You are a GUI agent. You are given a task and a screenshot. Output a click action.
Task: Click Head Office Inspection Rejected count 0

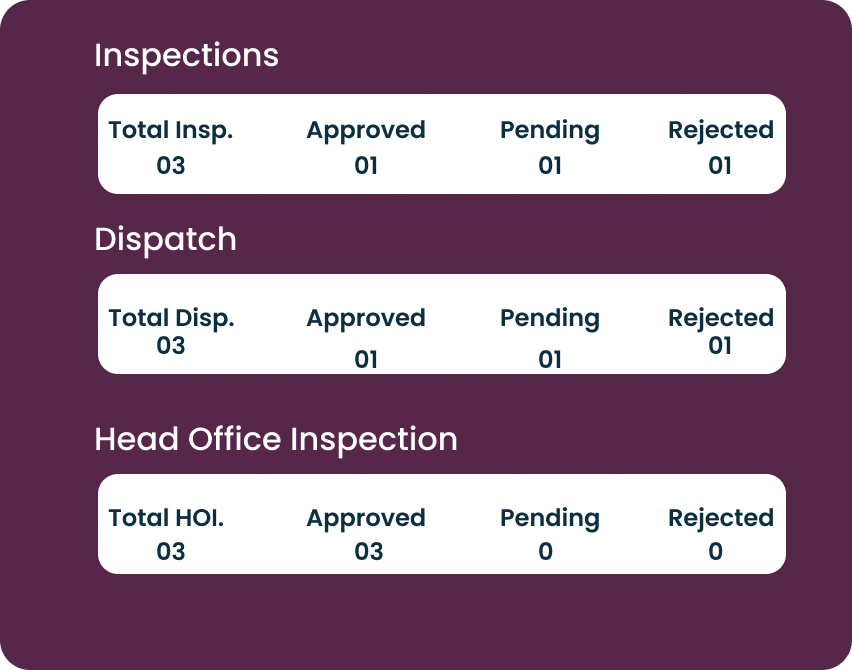(715, 551)
